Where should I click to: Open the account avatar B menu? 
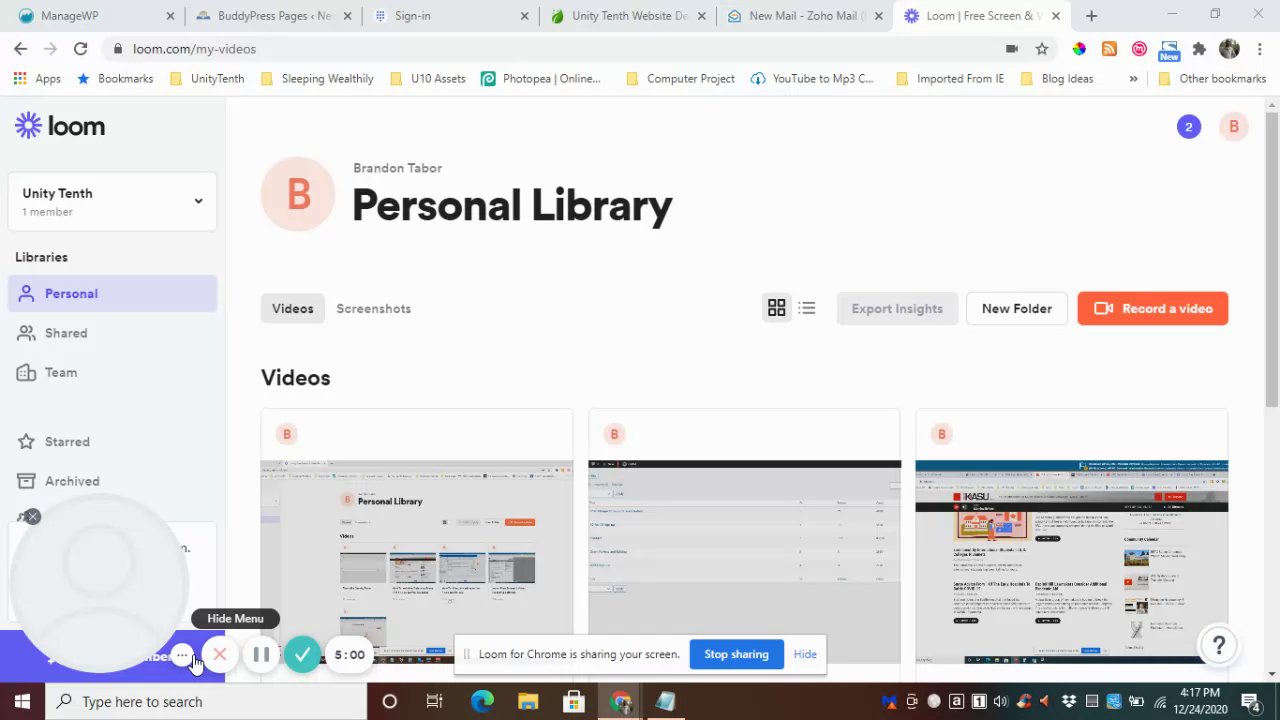click(1233, 127)
